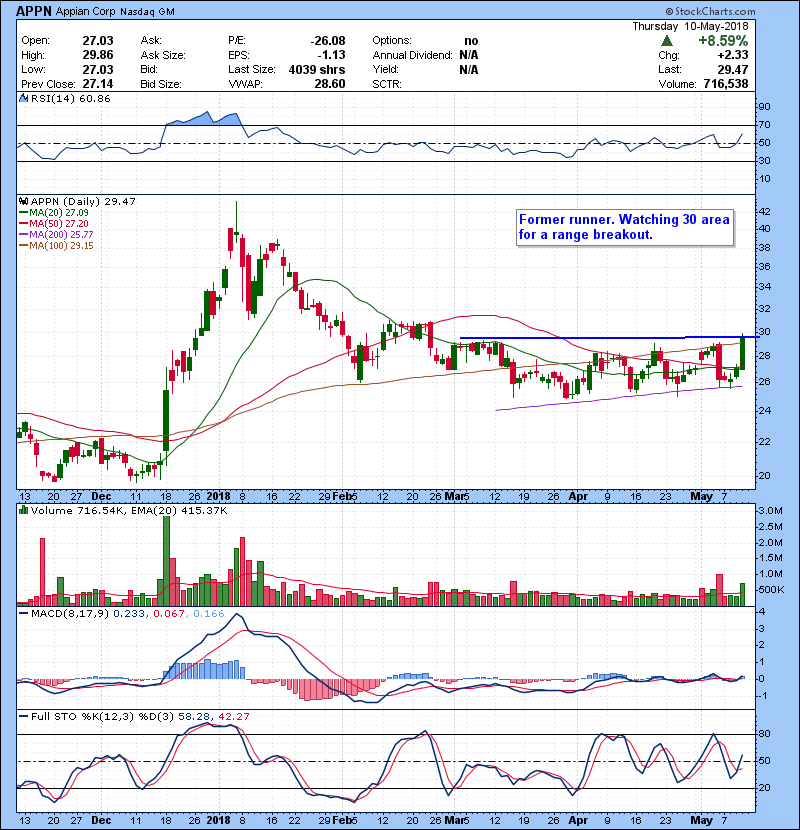Click the Nasdaq GM exchange label
The width and height of the screenshot is (800, 830).
point(147,12)
